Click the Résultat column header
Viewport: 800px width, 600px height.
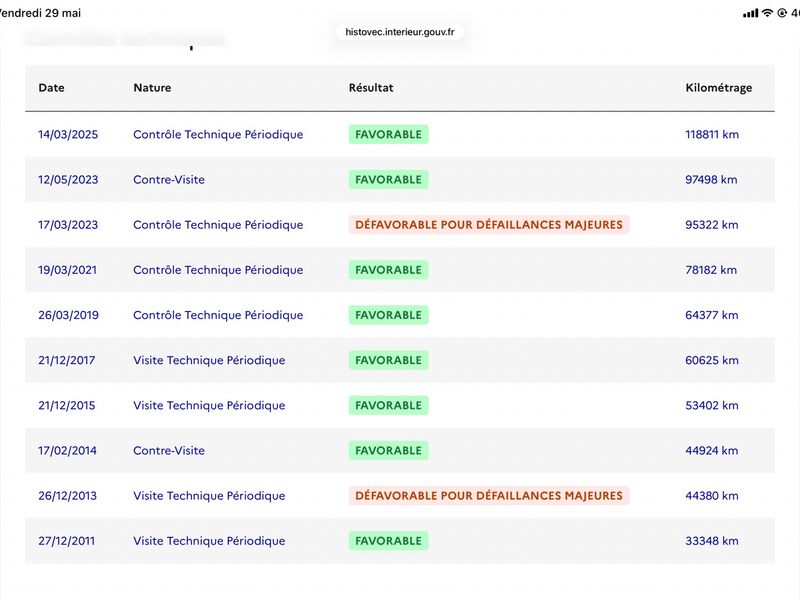[371, 88]
